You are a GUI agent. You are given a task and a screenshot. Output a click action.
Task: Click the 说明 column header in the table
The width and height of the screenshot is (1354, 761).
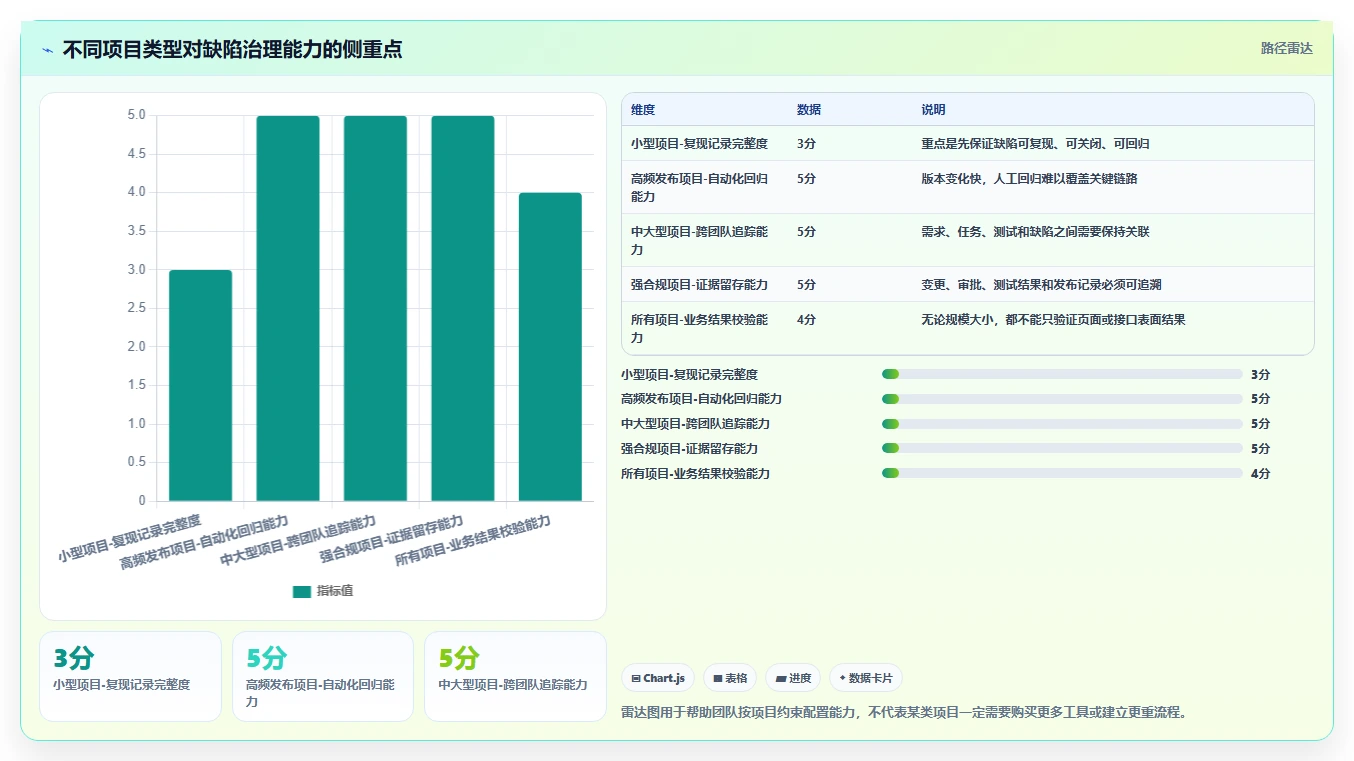coord(933,110)
